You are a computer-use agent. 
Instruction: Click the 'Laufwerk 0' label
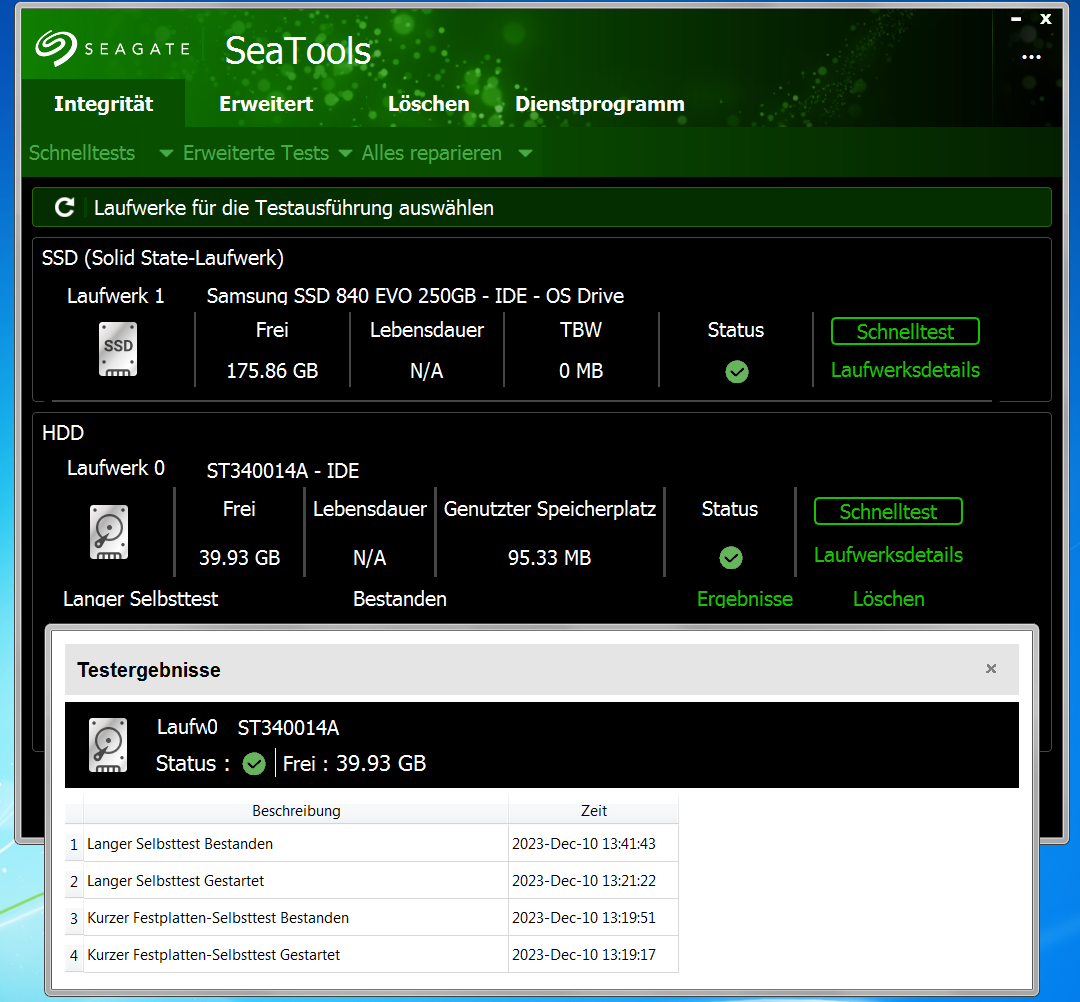click(x=116, y=468)
